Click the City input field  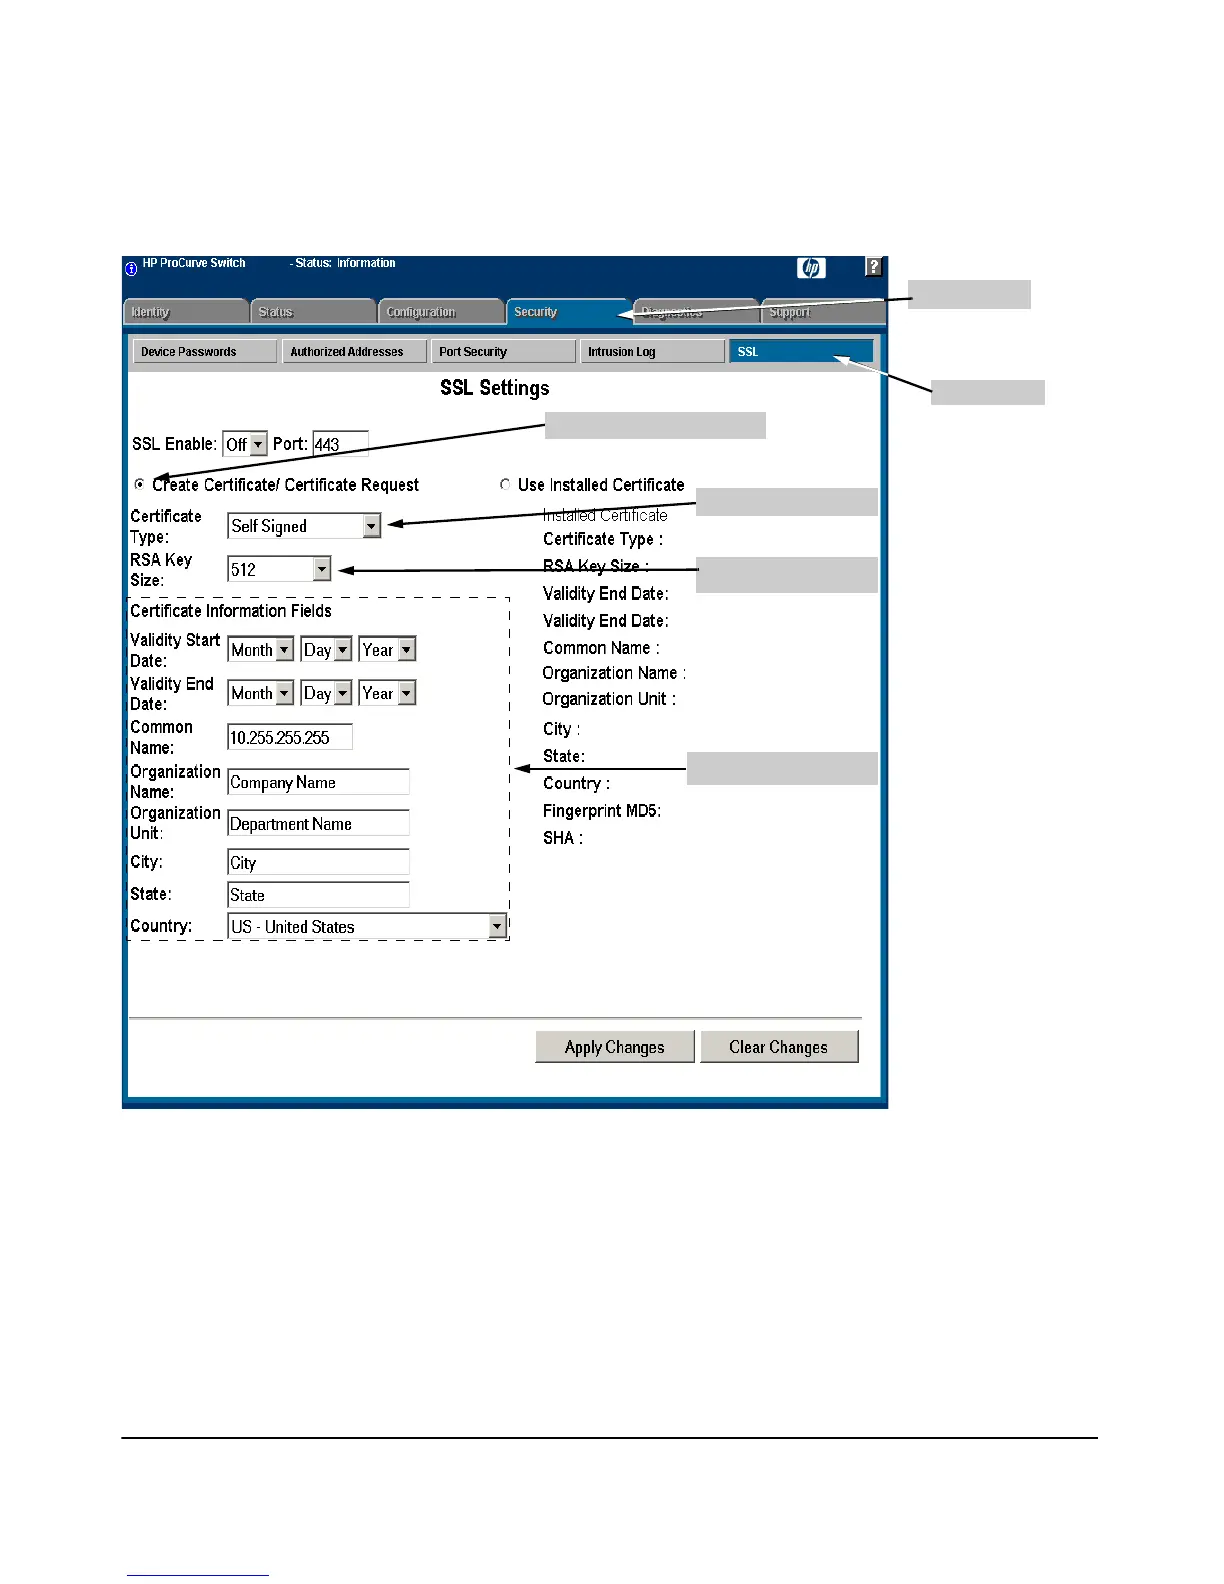coord(319,862)
